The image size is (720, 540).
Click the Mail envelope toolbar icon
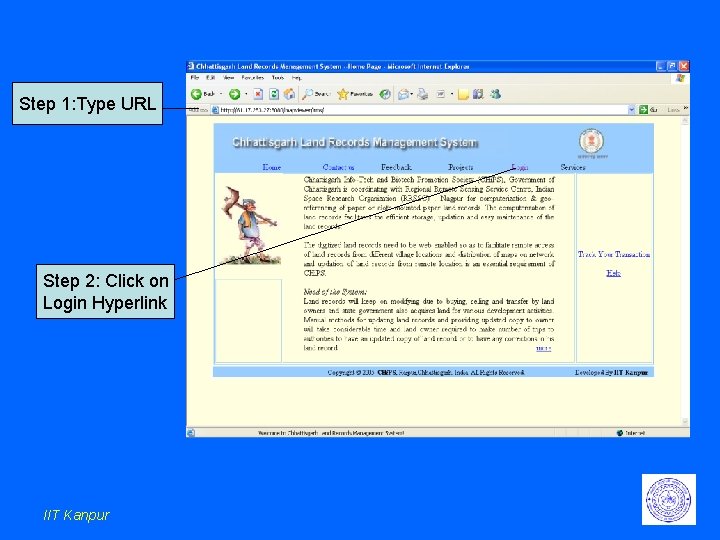403,94
